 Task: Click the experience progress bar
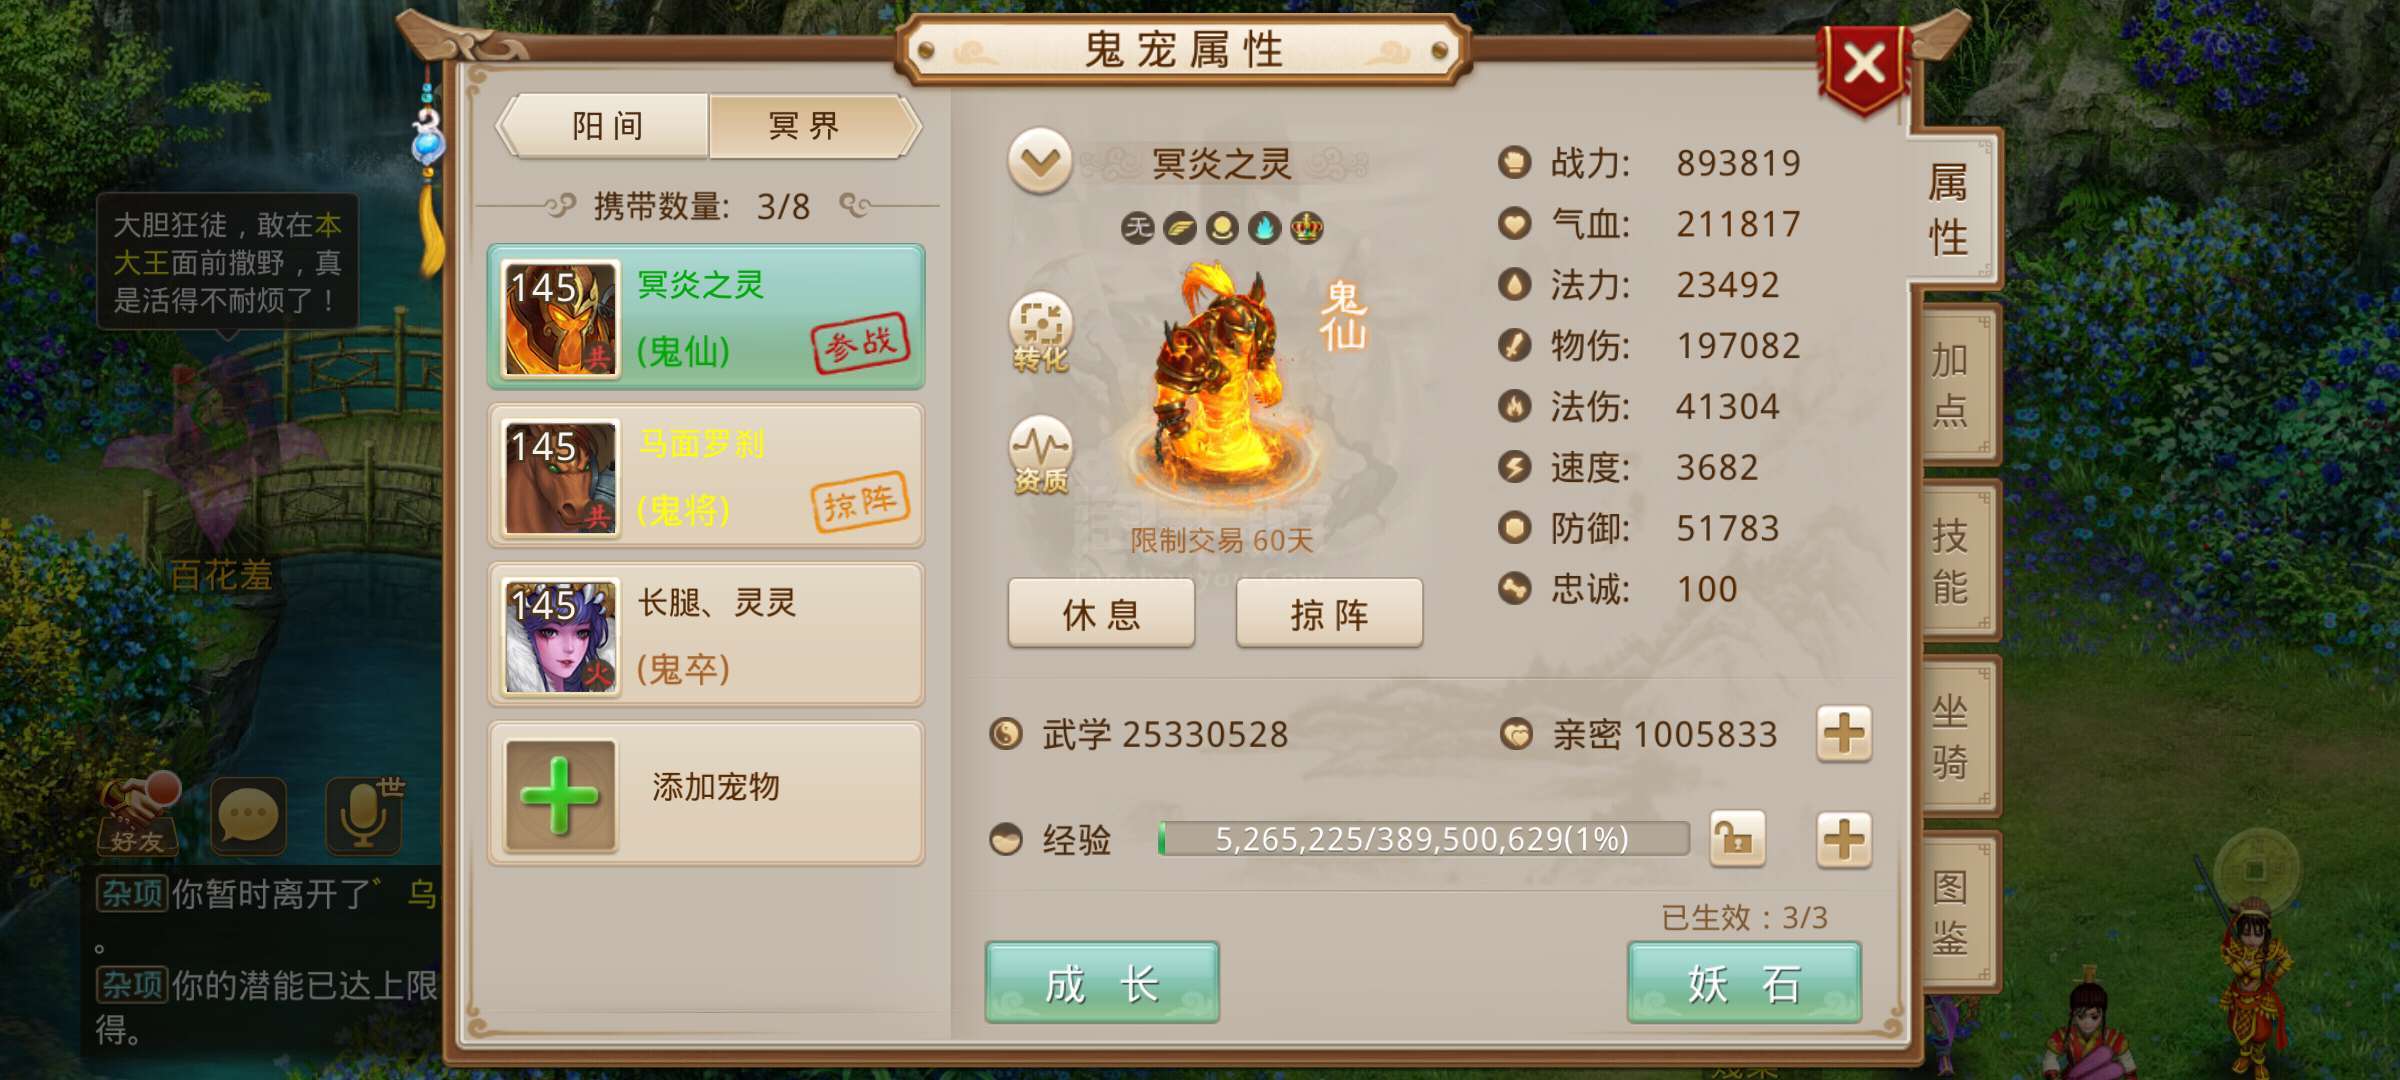[x=1423, y=839]
